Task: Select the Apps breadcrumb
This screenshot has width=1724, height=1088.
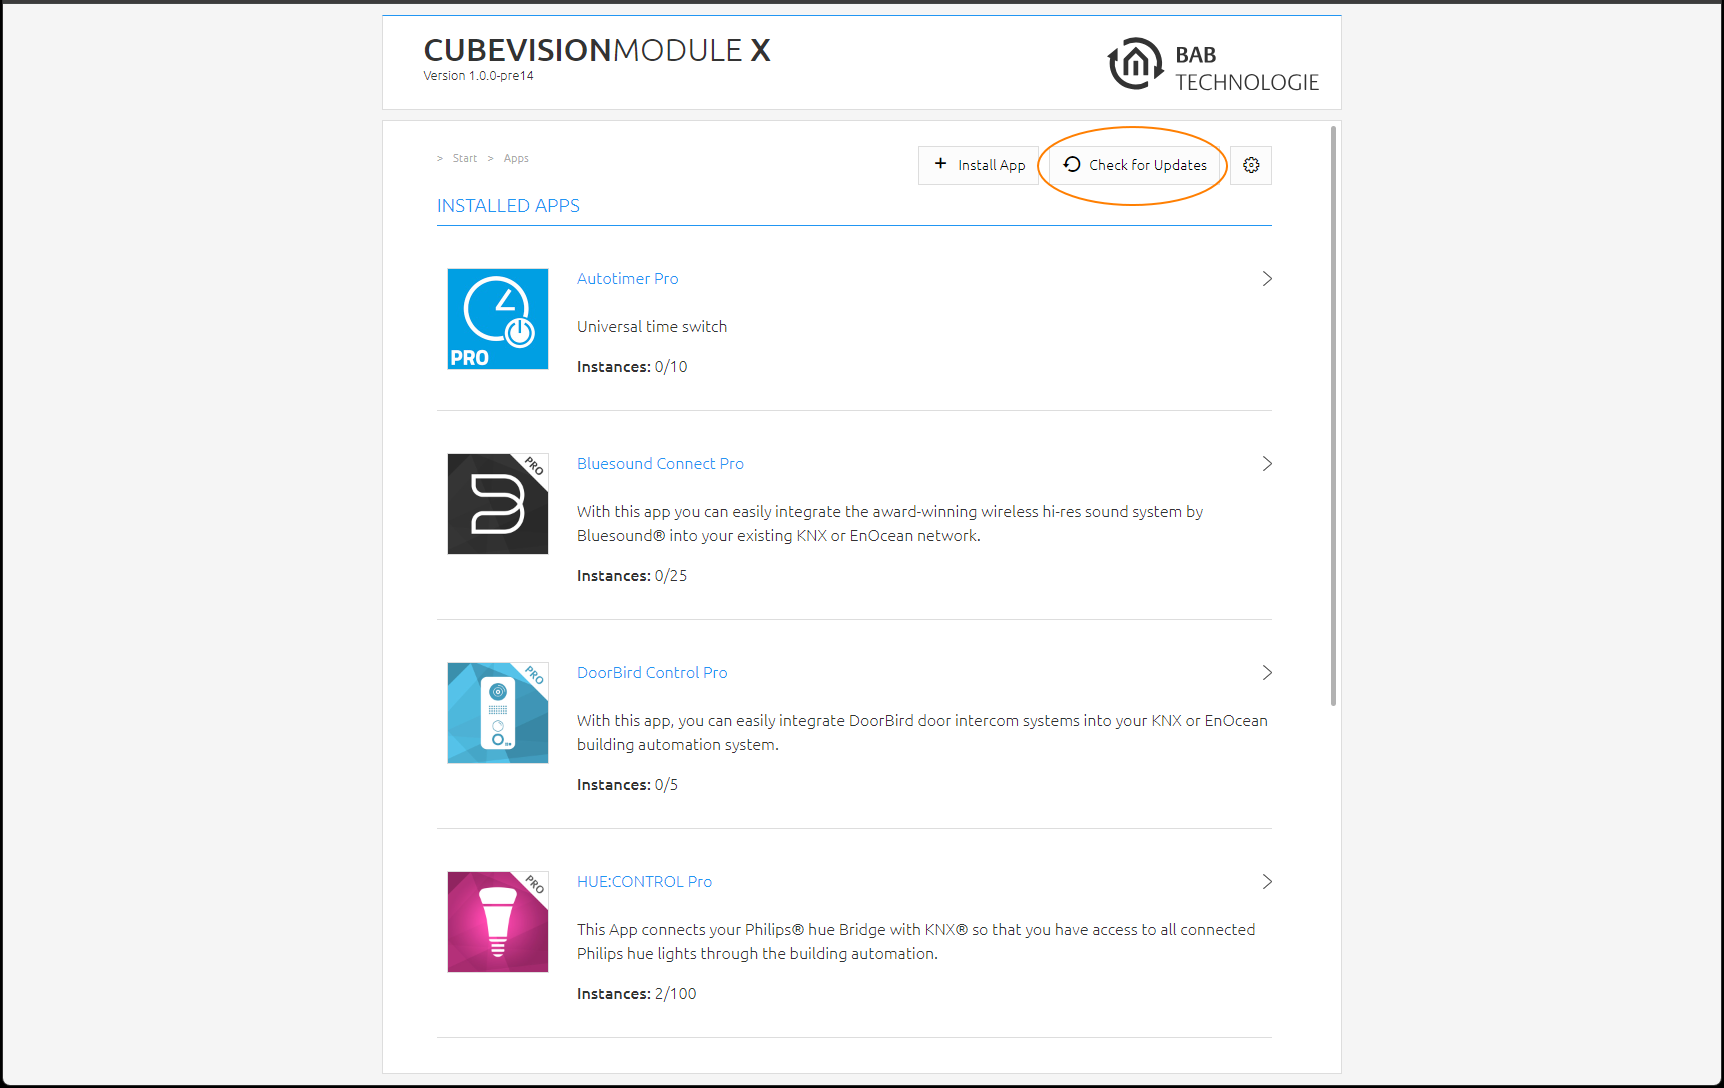Action: click(516, 158)
